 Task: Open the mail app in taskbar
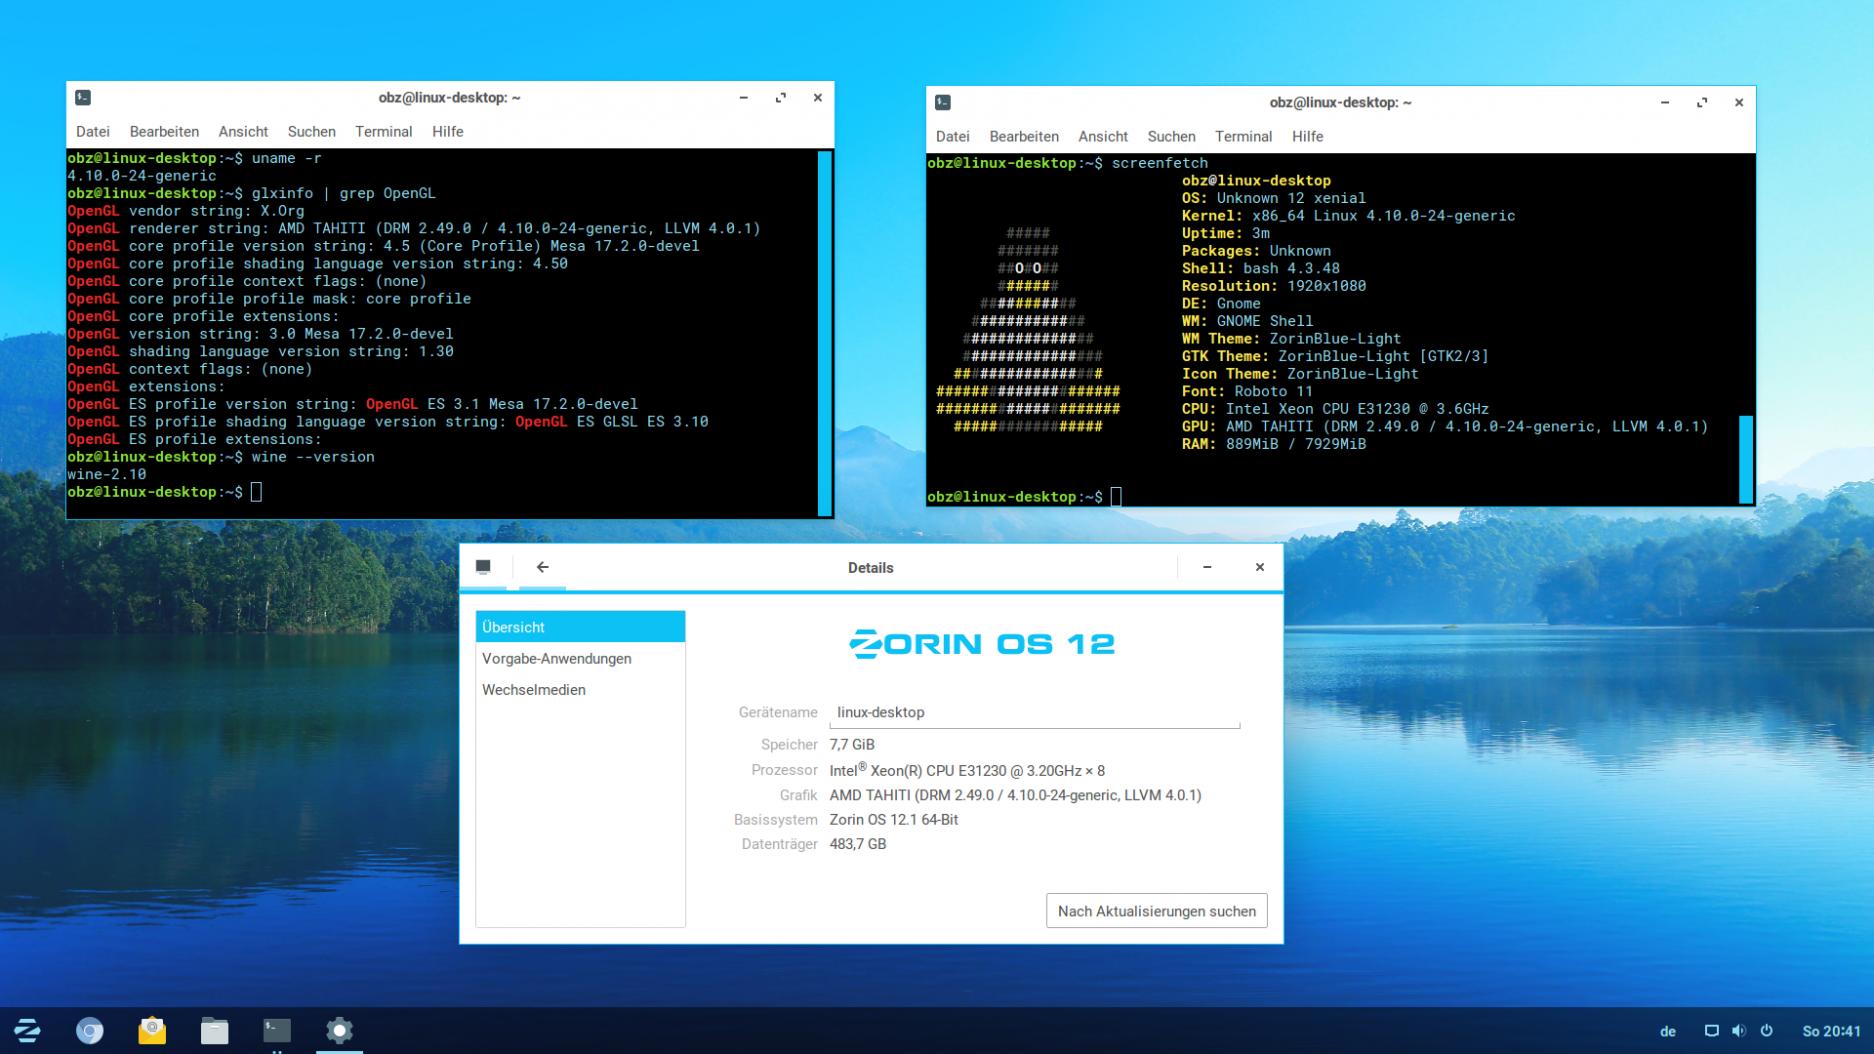tap(152, 1030)
